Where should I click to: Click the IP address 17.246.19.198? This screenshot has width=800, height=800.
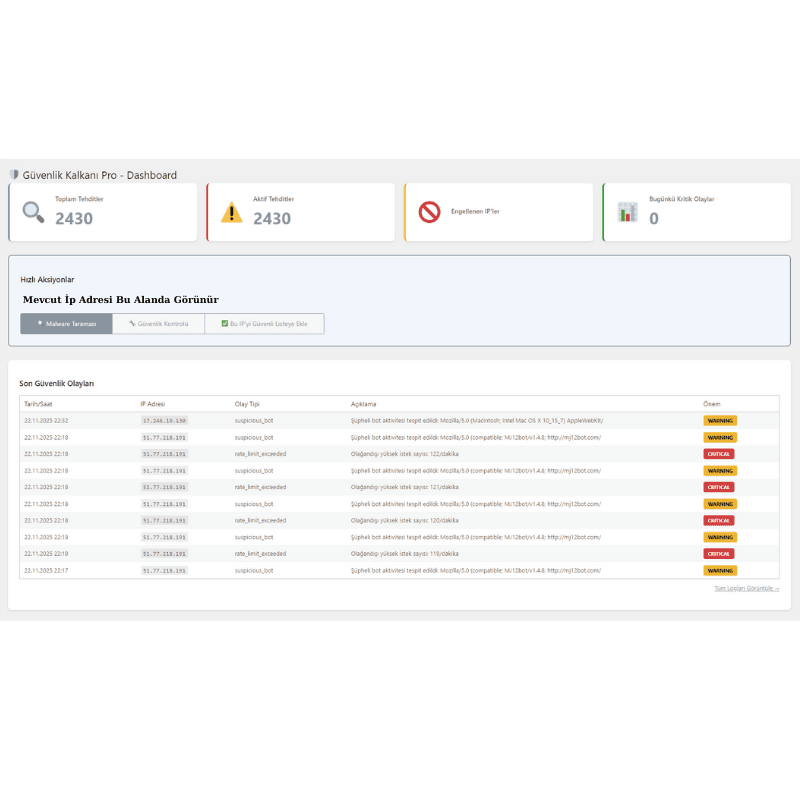pyautogui.click(x=164, y=421)
